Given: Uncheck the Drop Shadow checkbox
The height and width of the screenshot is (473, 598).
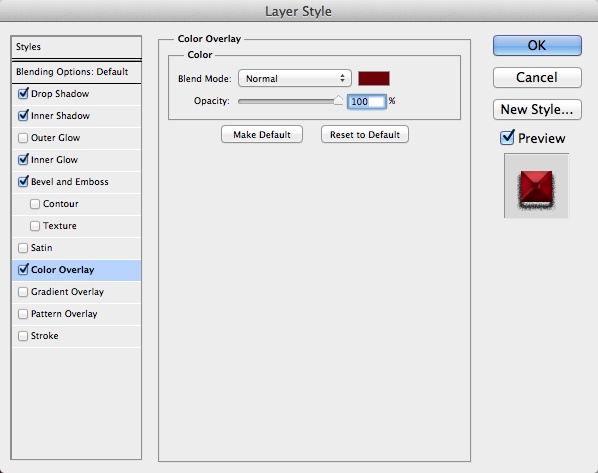Looking at the screenshot, I should pos(23,93).
